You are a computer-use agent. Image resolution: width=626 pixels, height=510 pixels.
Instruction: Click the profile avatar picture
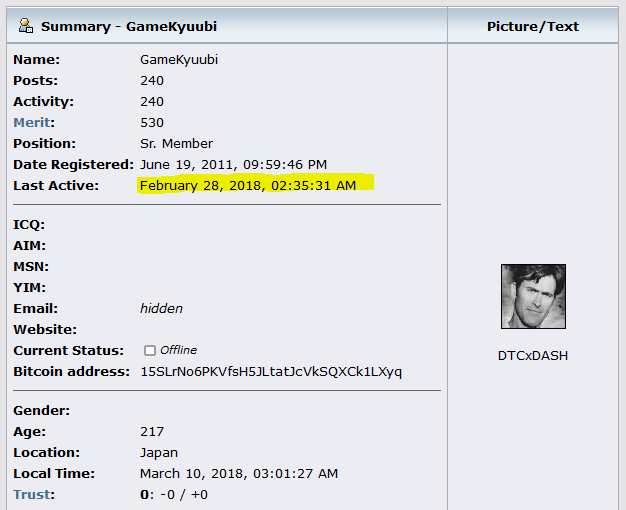tap(533, 297)
